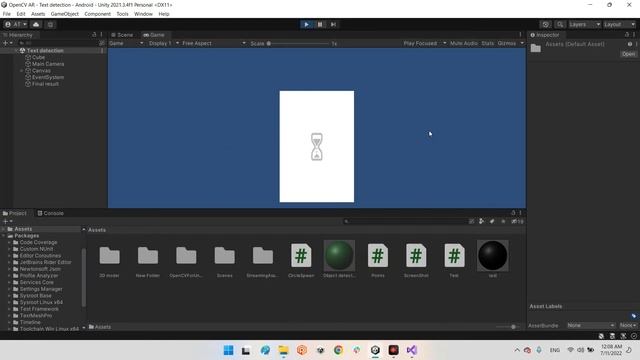The width and height of the screenshot is (640, 360).
Task: Open the global search magnifier icon
Action: coord(560,24)
